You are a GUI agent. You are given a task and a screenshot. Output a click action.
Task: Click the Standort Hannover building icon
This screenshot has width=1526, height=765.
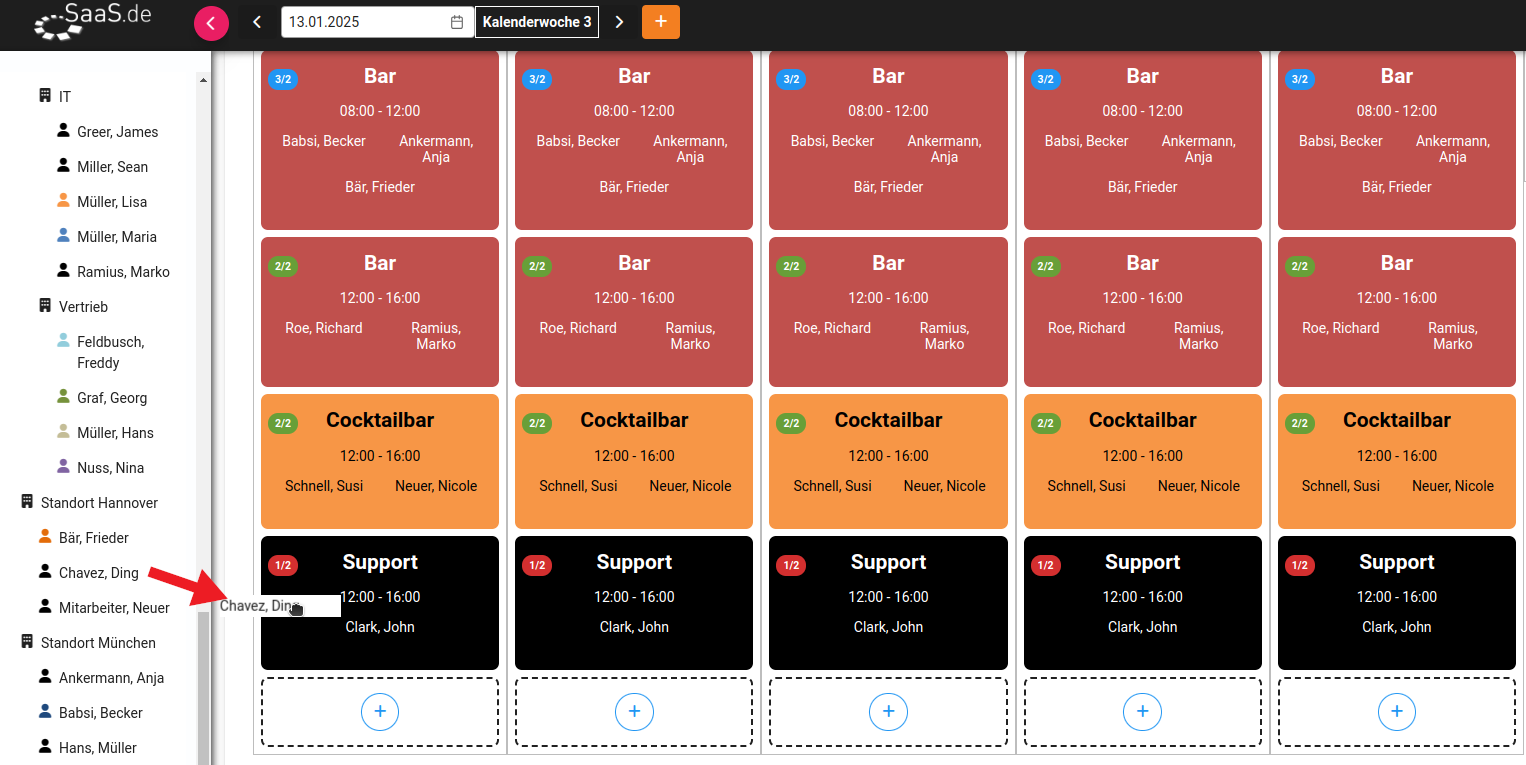pos(27,502)
